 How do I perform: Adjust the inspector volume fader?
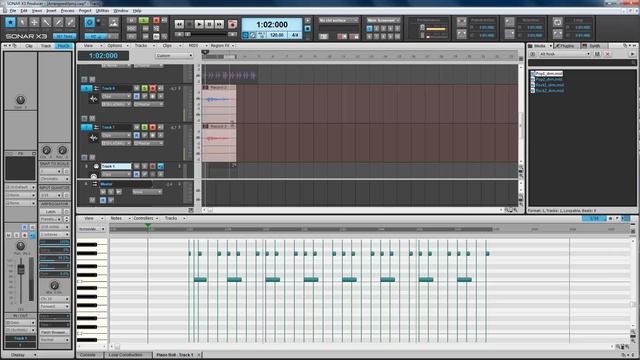click(x=20, y=269)
